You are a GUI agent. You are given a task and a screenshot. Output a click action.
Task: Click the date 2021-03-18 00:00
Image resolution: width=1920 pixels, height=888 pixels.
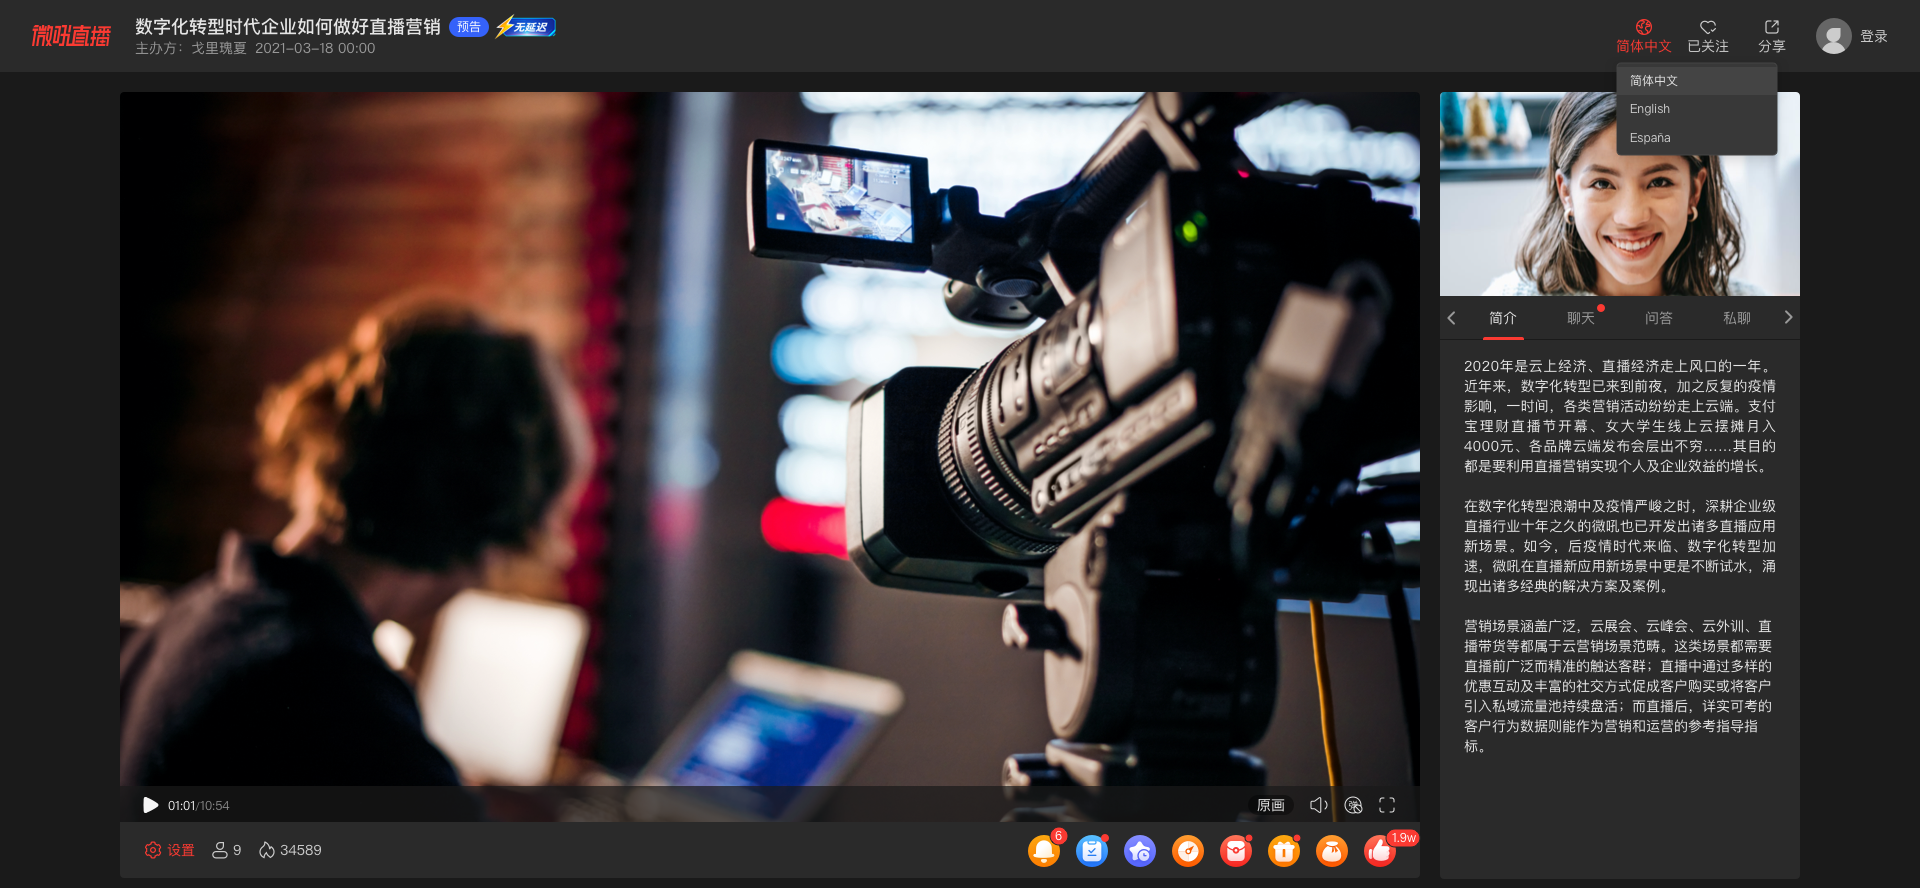(x=315, y=48)
